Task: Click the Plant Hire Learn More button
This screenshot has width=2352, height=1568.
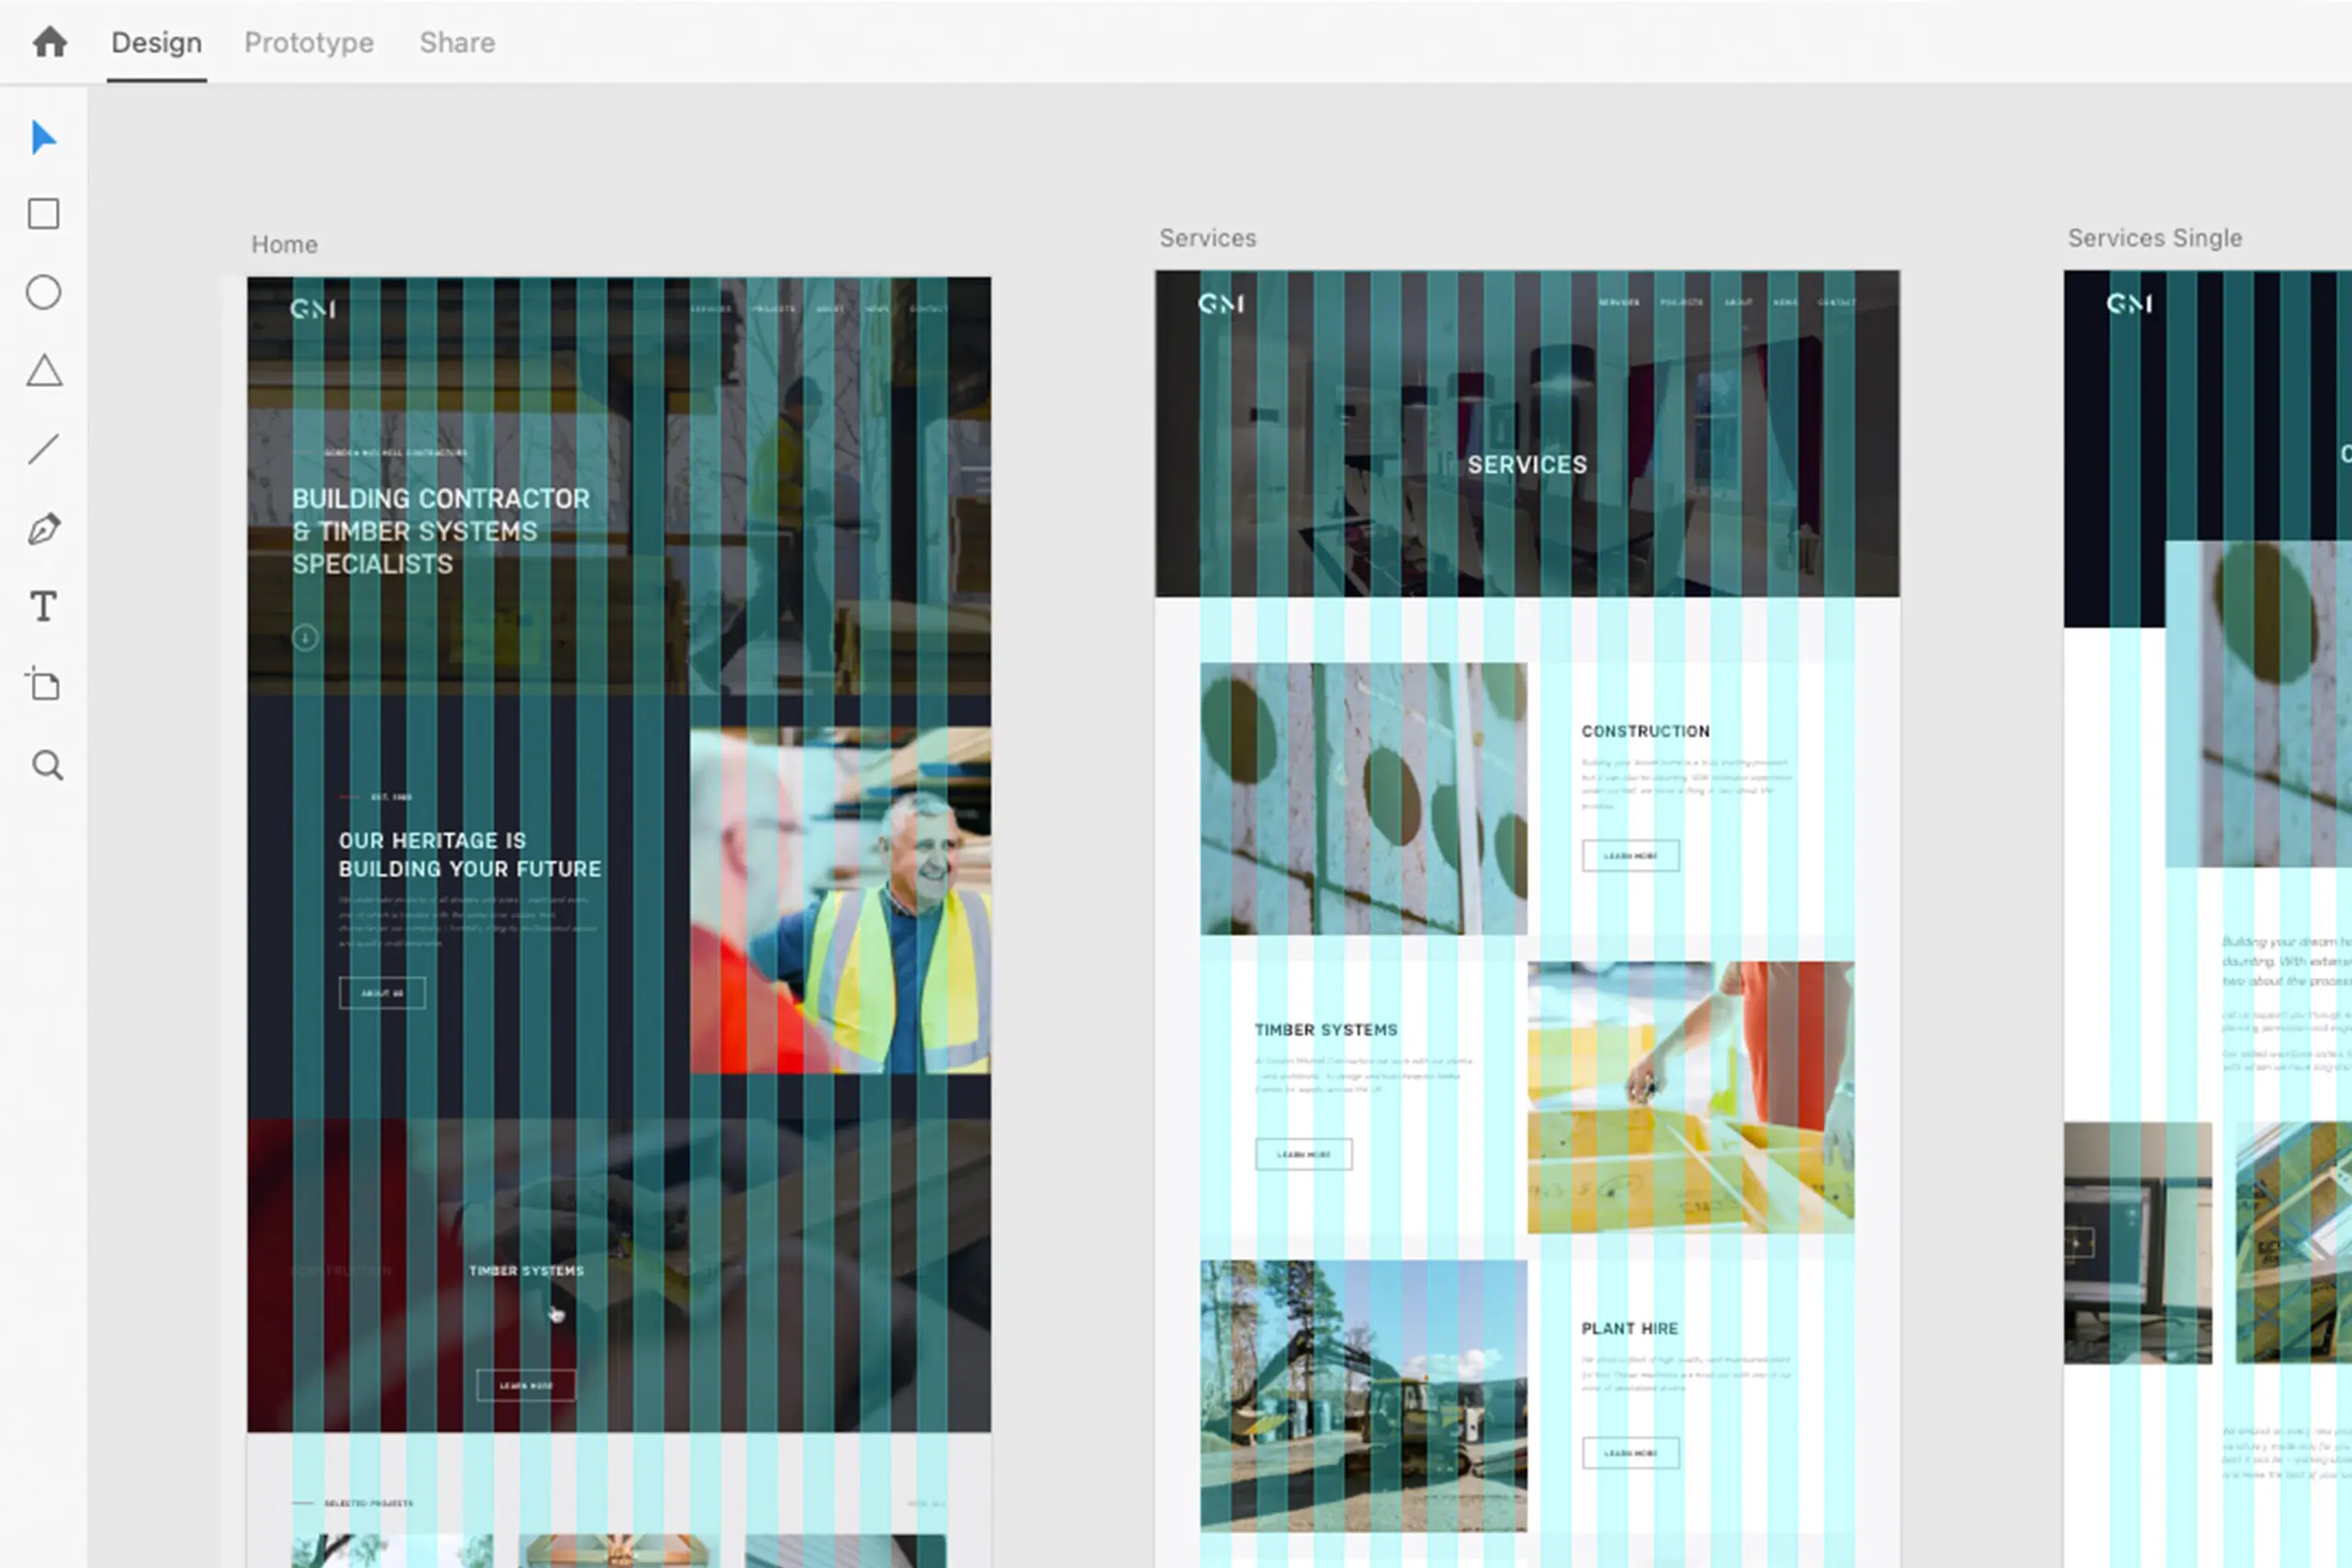Action: 1630,1453
